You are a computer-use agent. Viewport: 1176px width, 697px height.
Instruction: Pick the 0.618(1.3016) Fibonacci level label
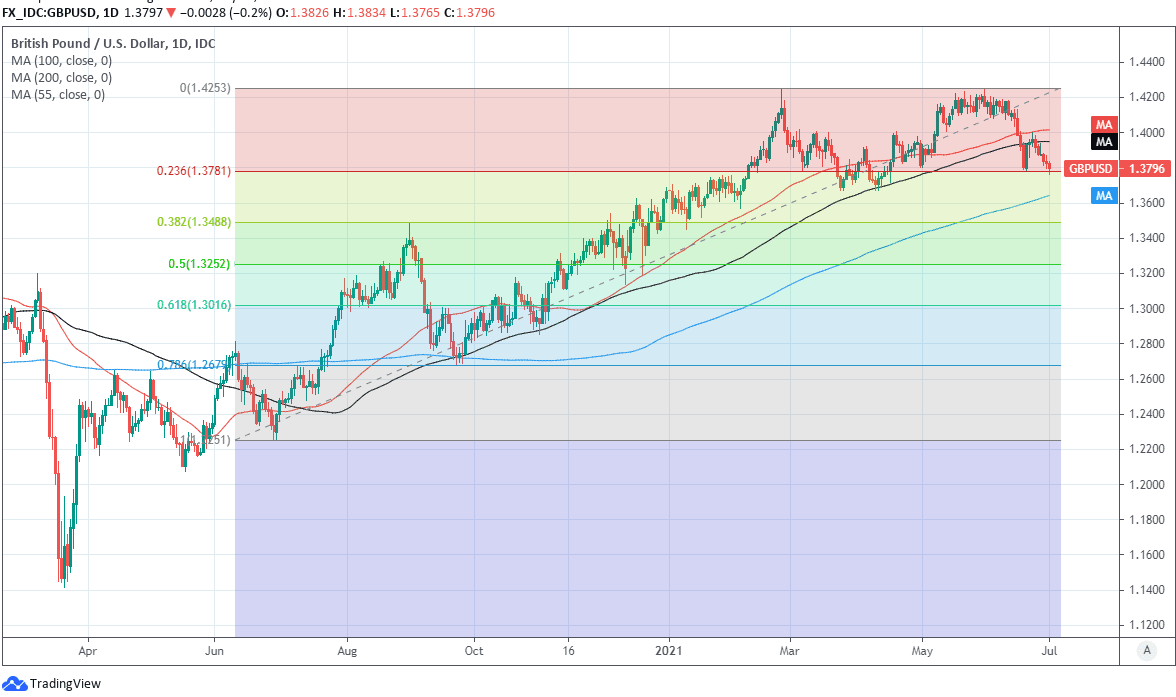click(194, 305)
